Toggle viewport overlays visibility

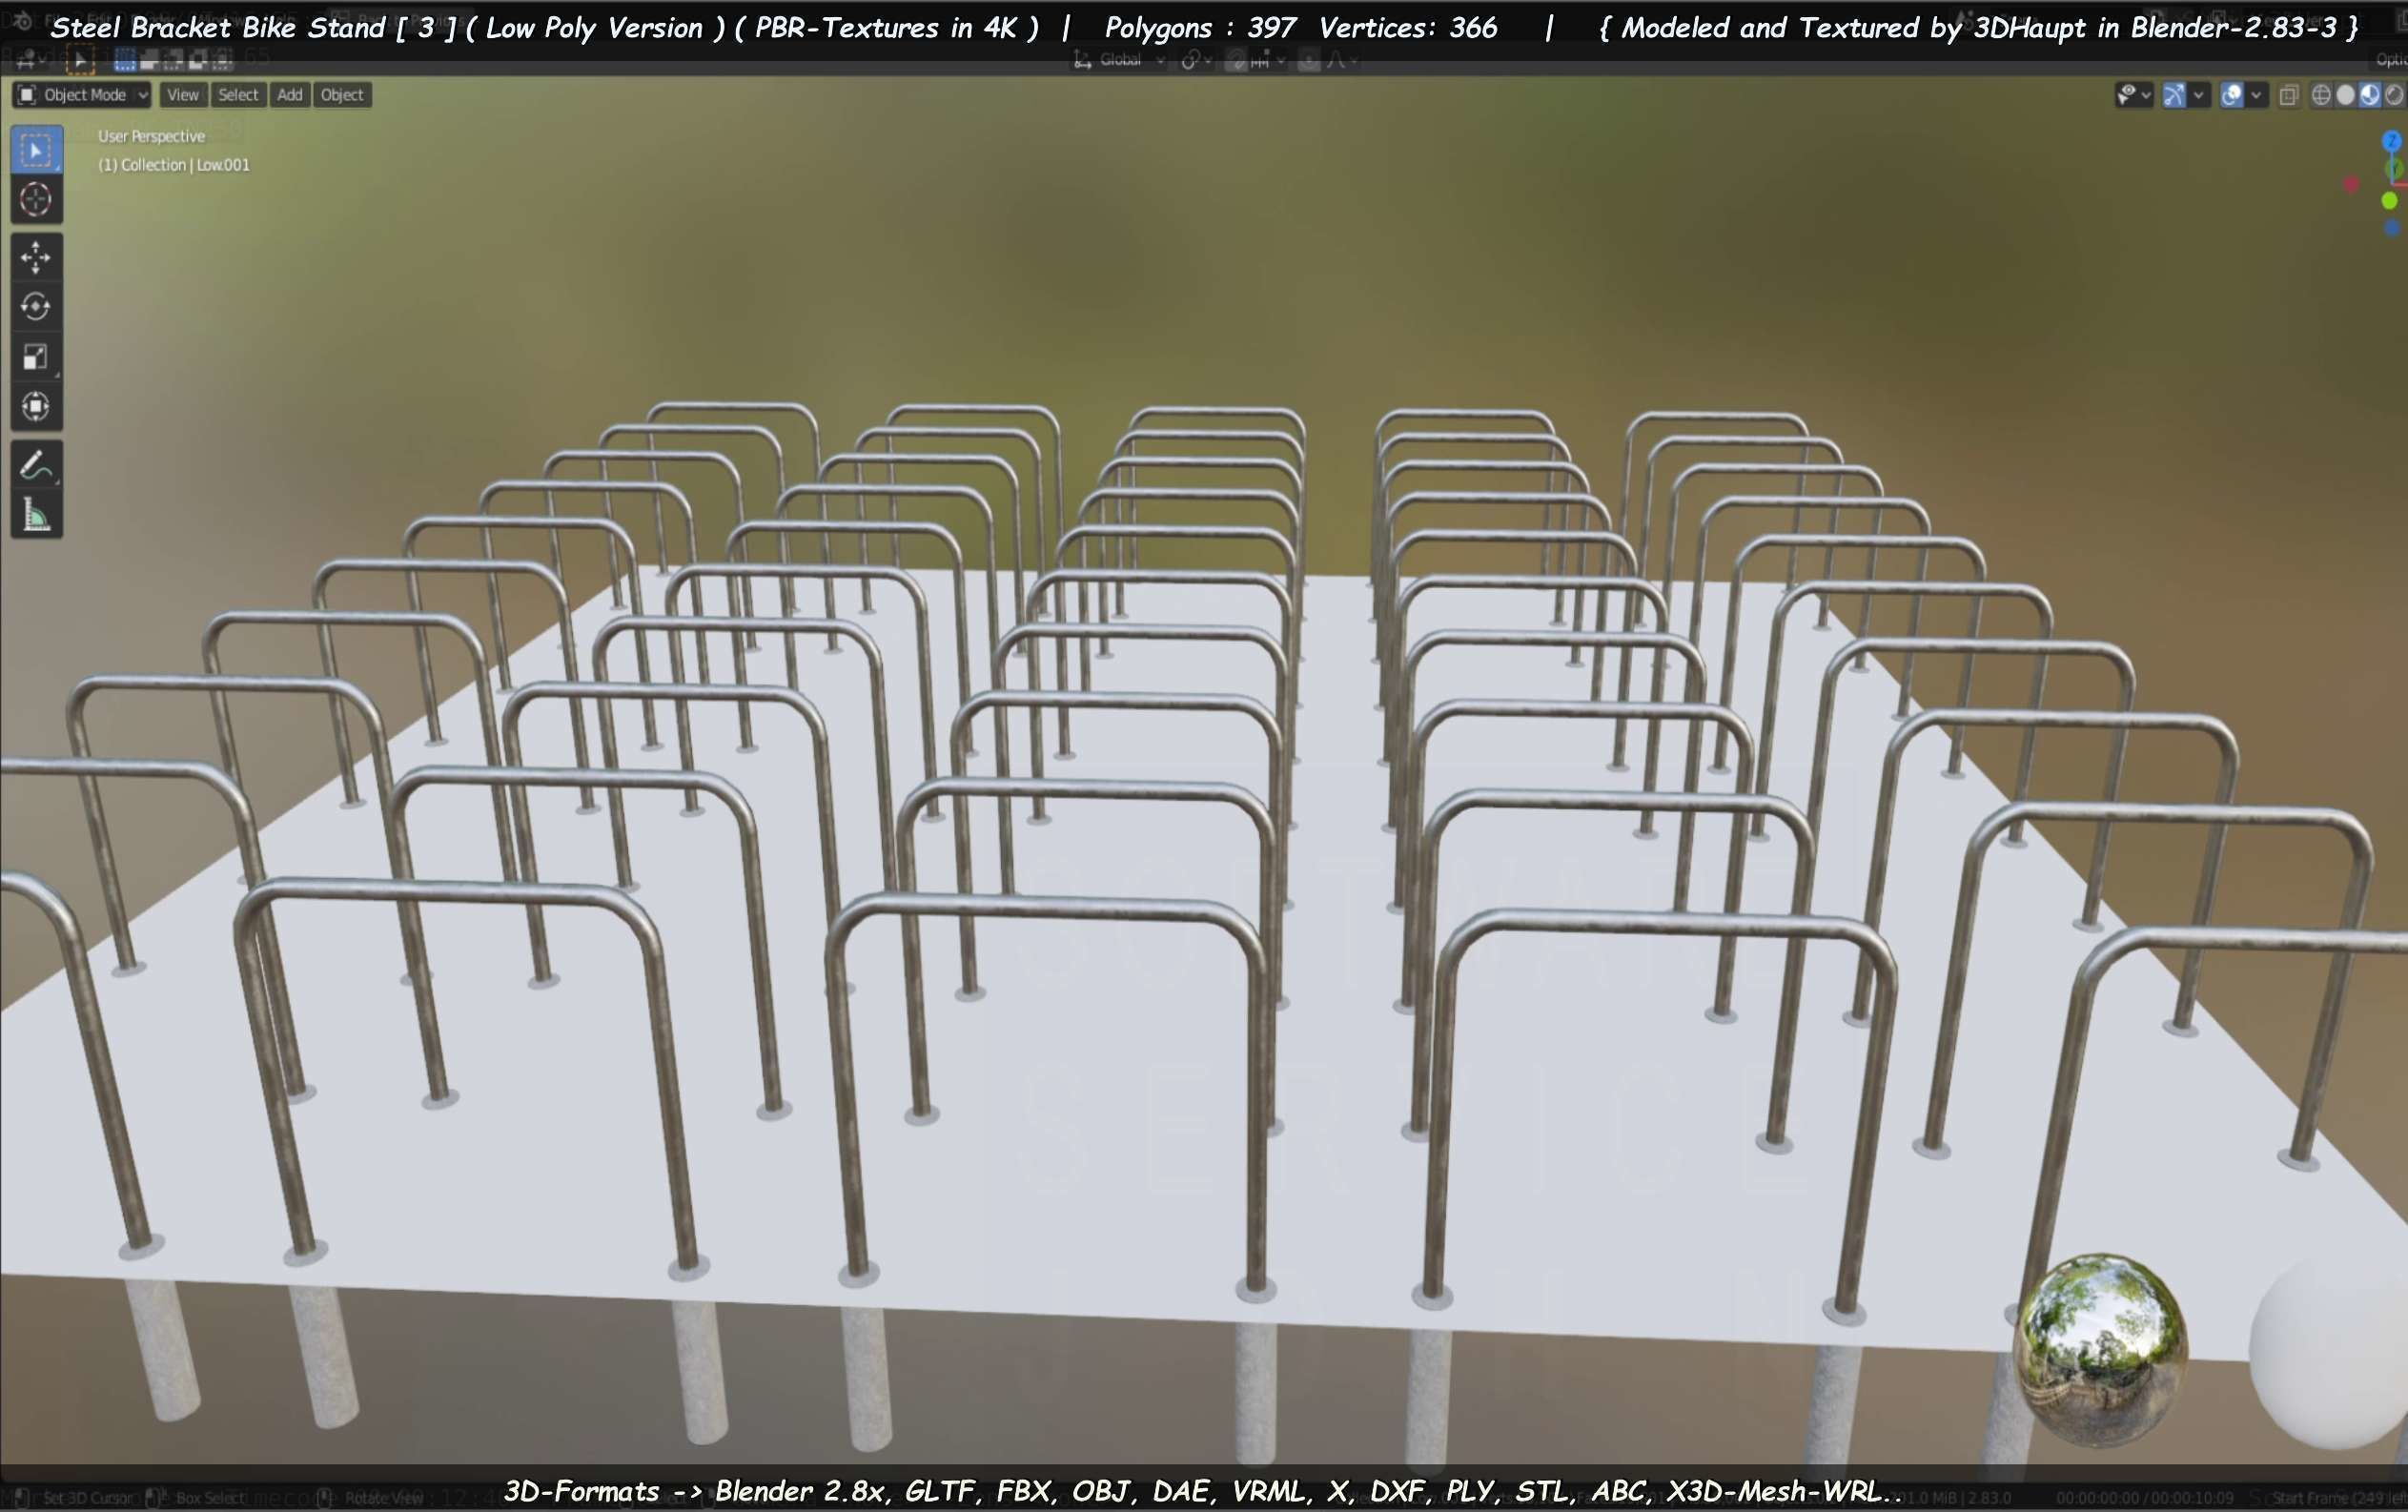point(2232,95)
